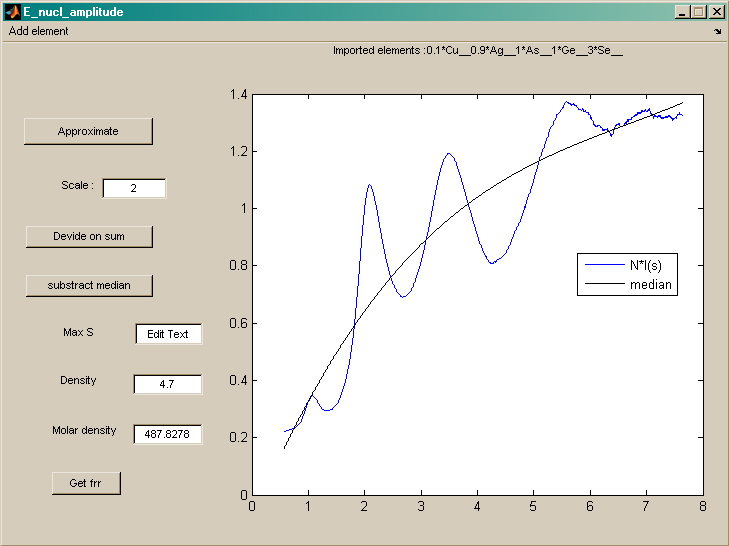The image size is (729, 546).
Task: Maximize the E_nucl_amplitude window
Action: point(698,12)
